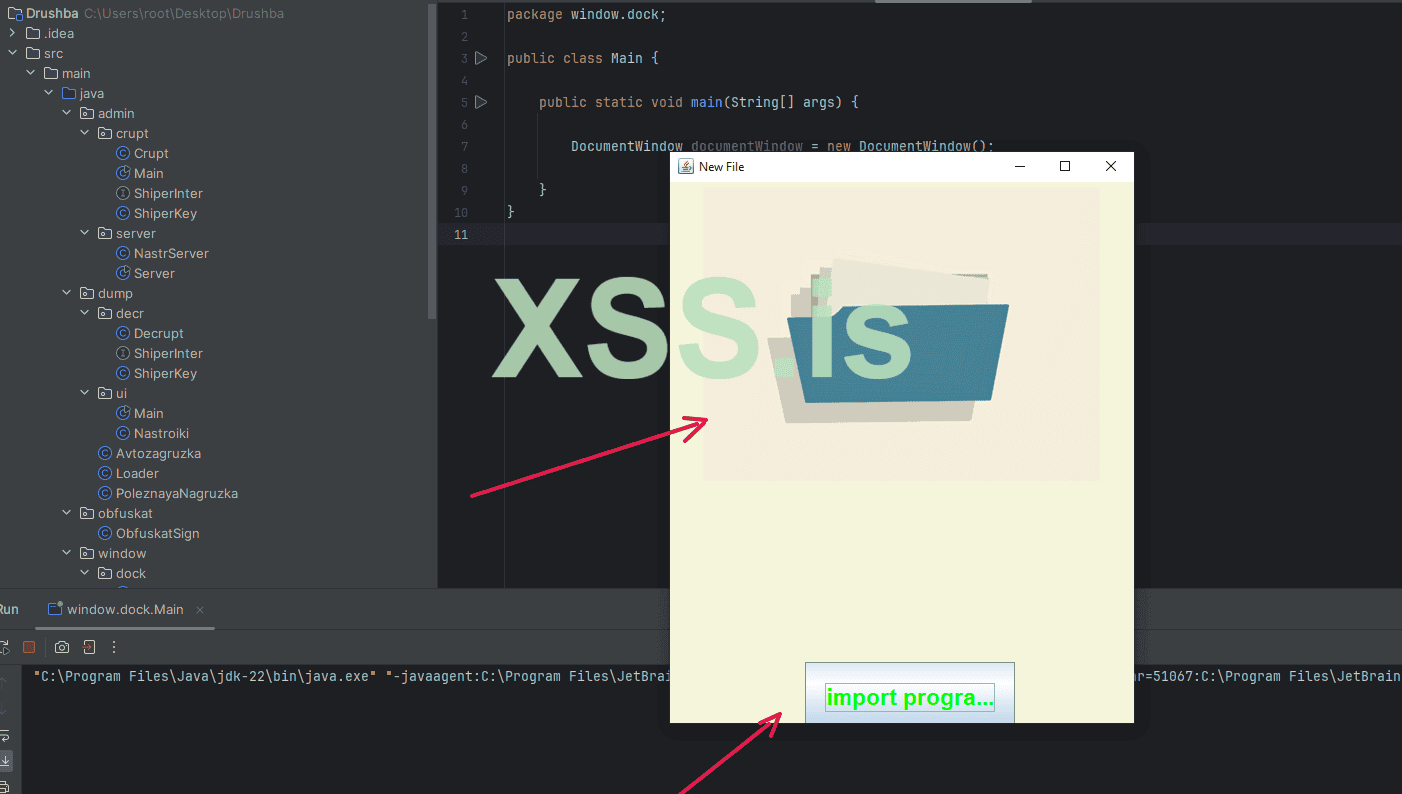Select ShiperInter in the decr package
The width and height of the screenshot is (1402, 794).
[x=159, y=353]
